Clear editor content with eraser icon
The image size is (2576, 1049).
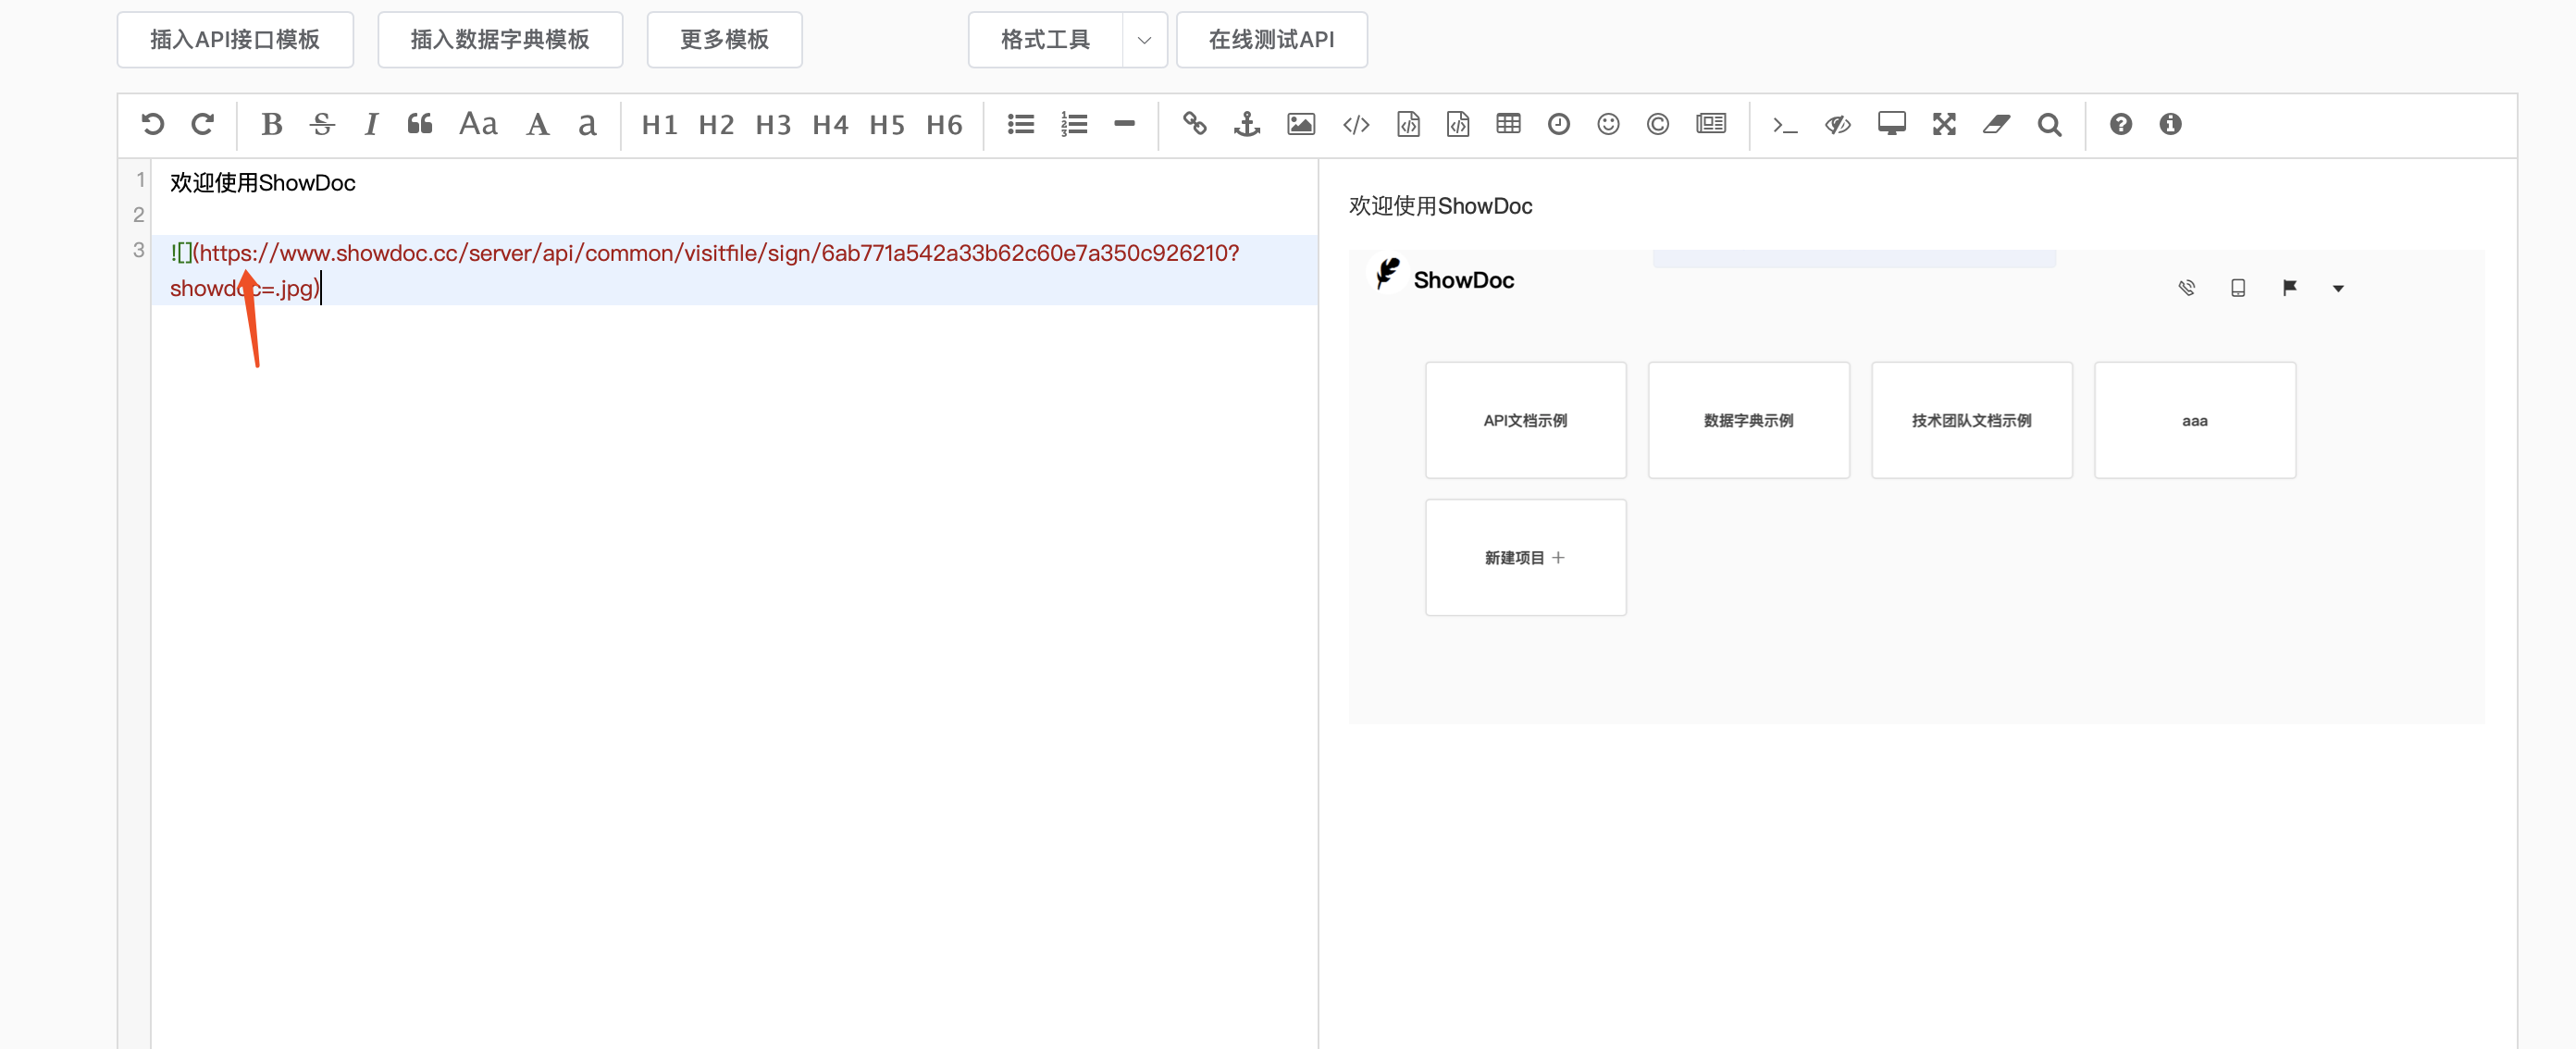click(1997, 124)
